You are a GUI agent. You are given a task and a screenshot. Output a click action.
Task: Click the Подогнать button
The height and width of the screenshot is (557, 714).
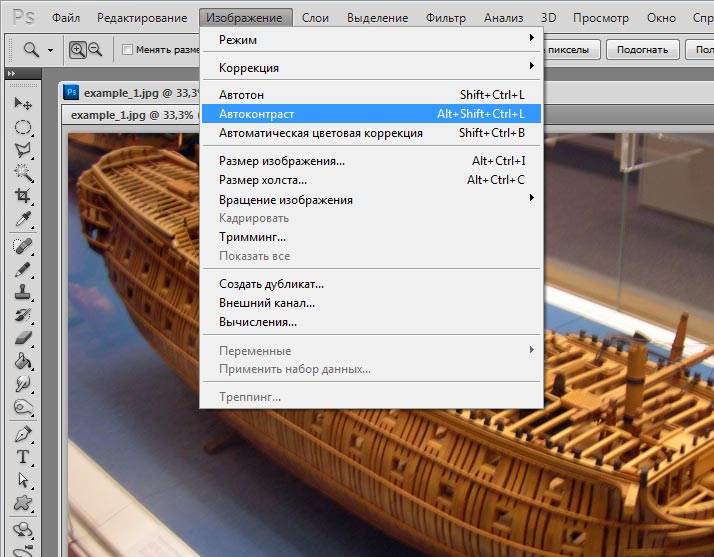642,49
